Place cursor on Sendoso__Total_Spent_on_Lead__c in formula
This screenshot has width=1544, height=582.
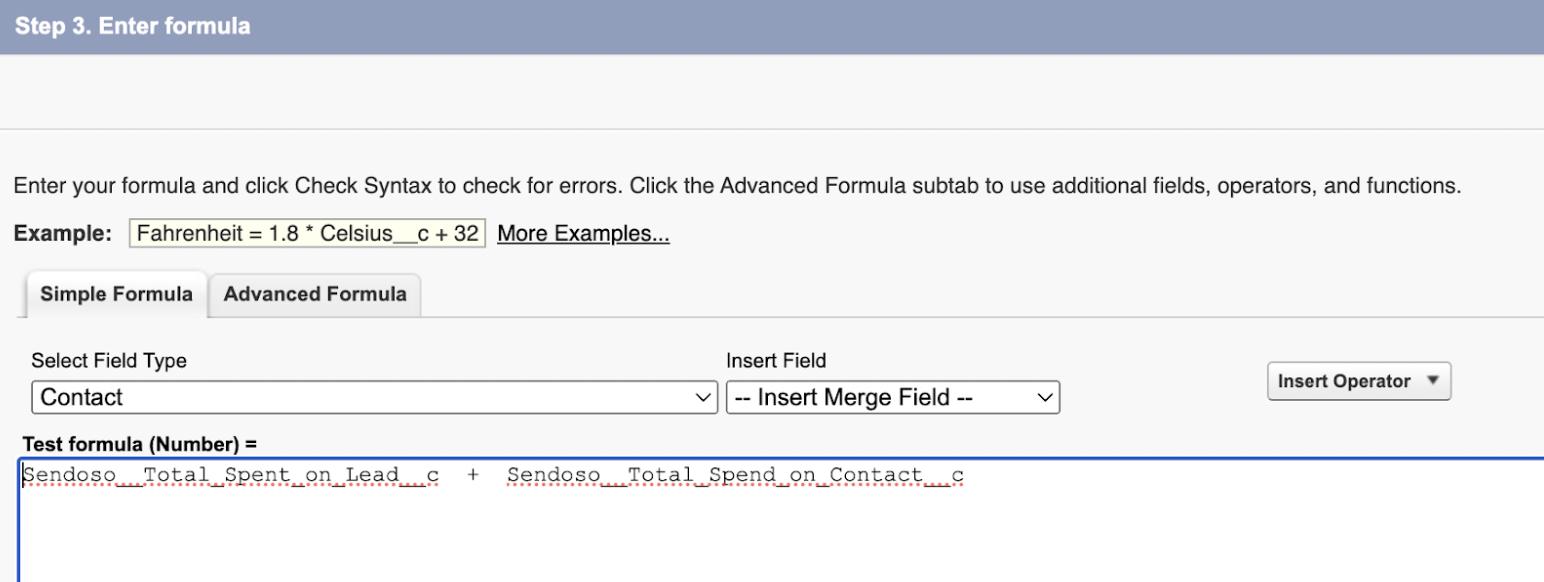(x=231, y=474)
